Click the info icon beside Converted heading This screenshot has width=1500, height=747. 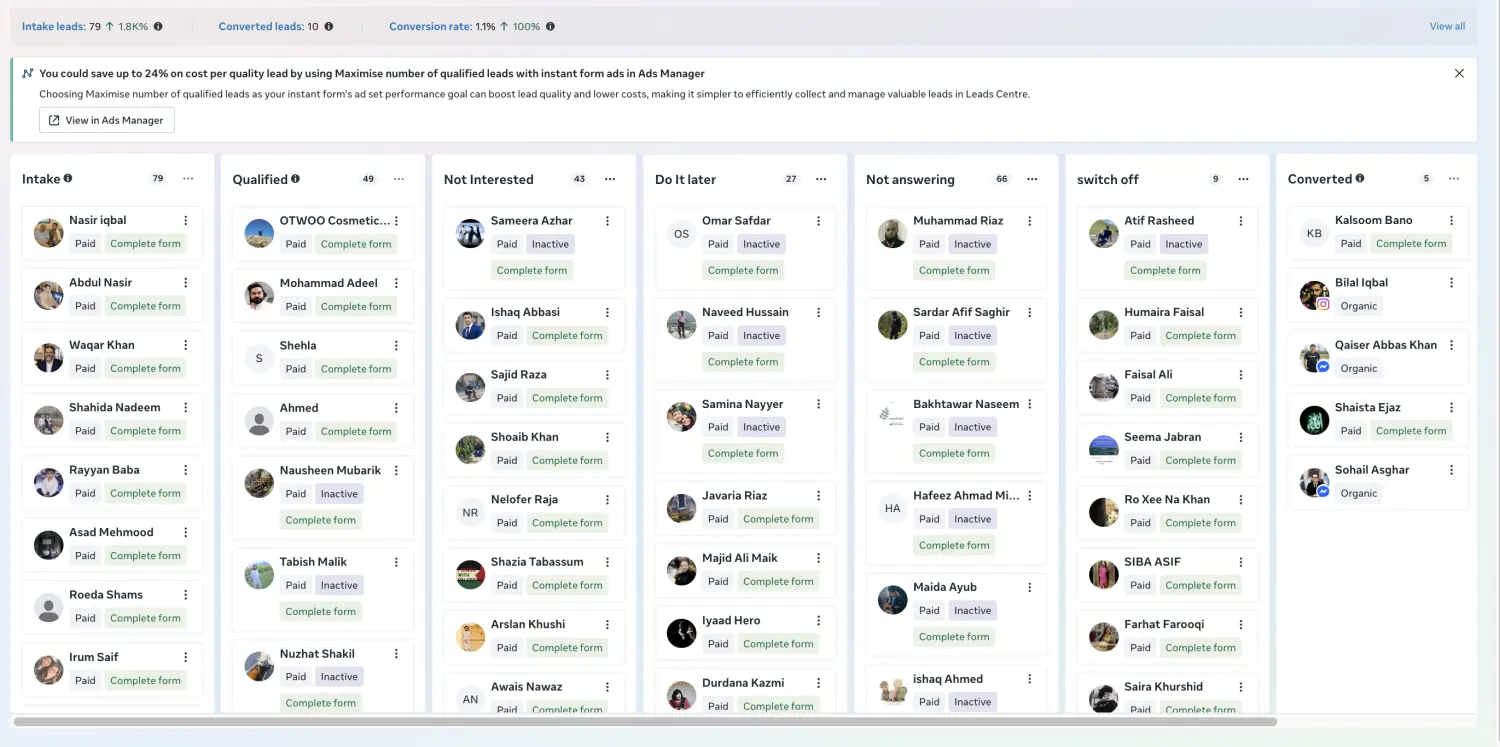[x=1360, y=179]
